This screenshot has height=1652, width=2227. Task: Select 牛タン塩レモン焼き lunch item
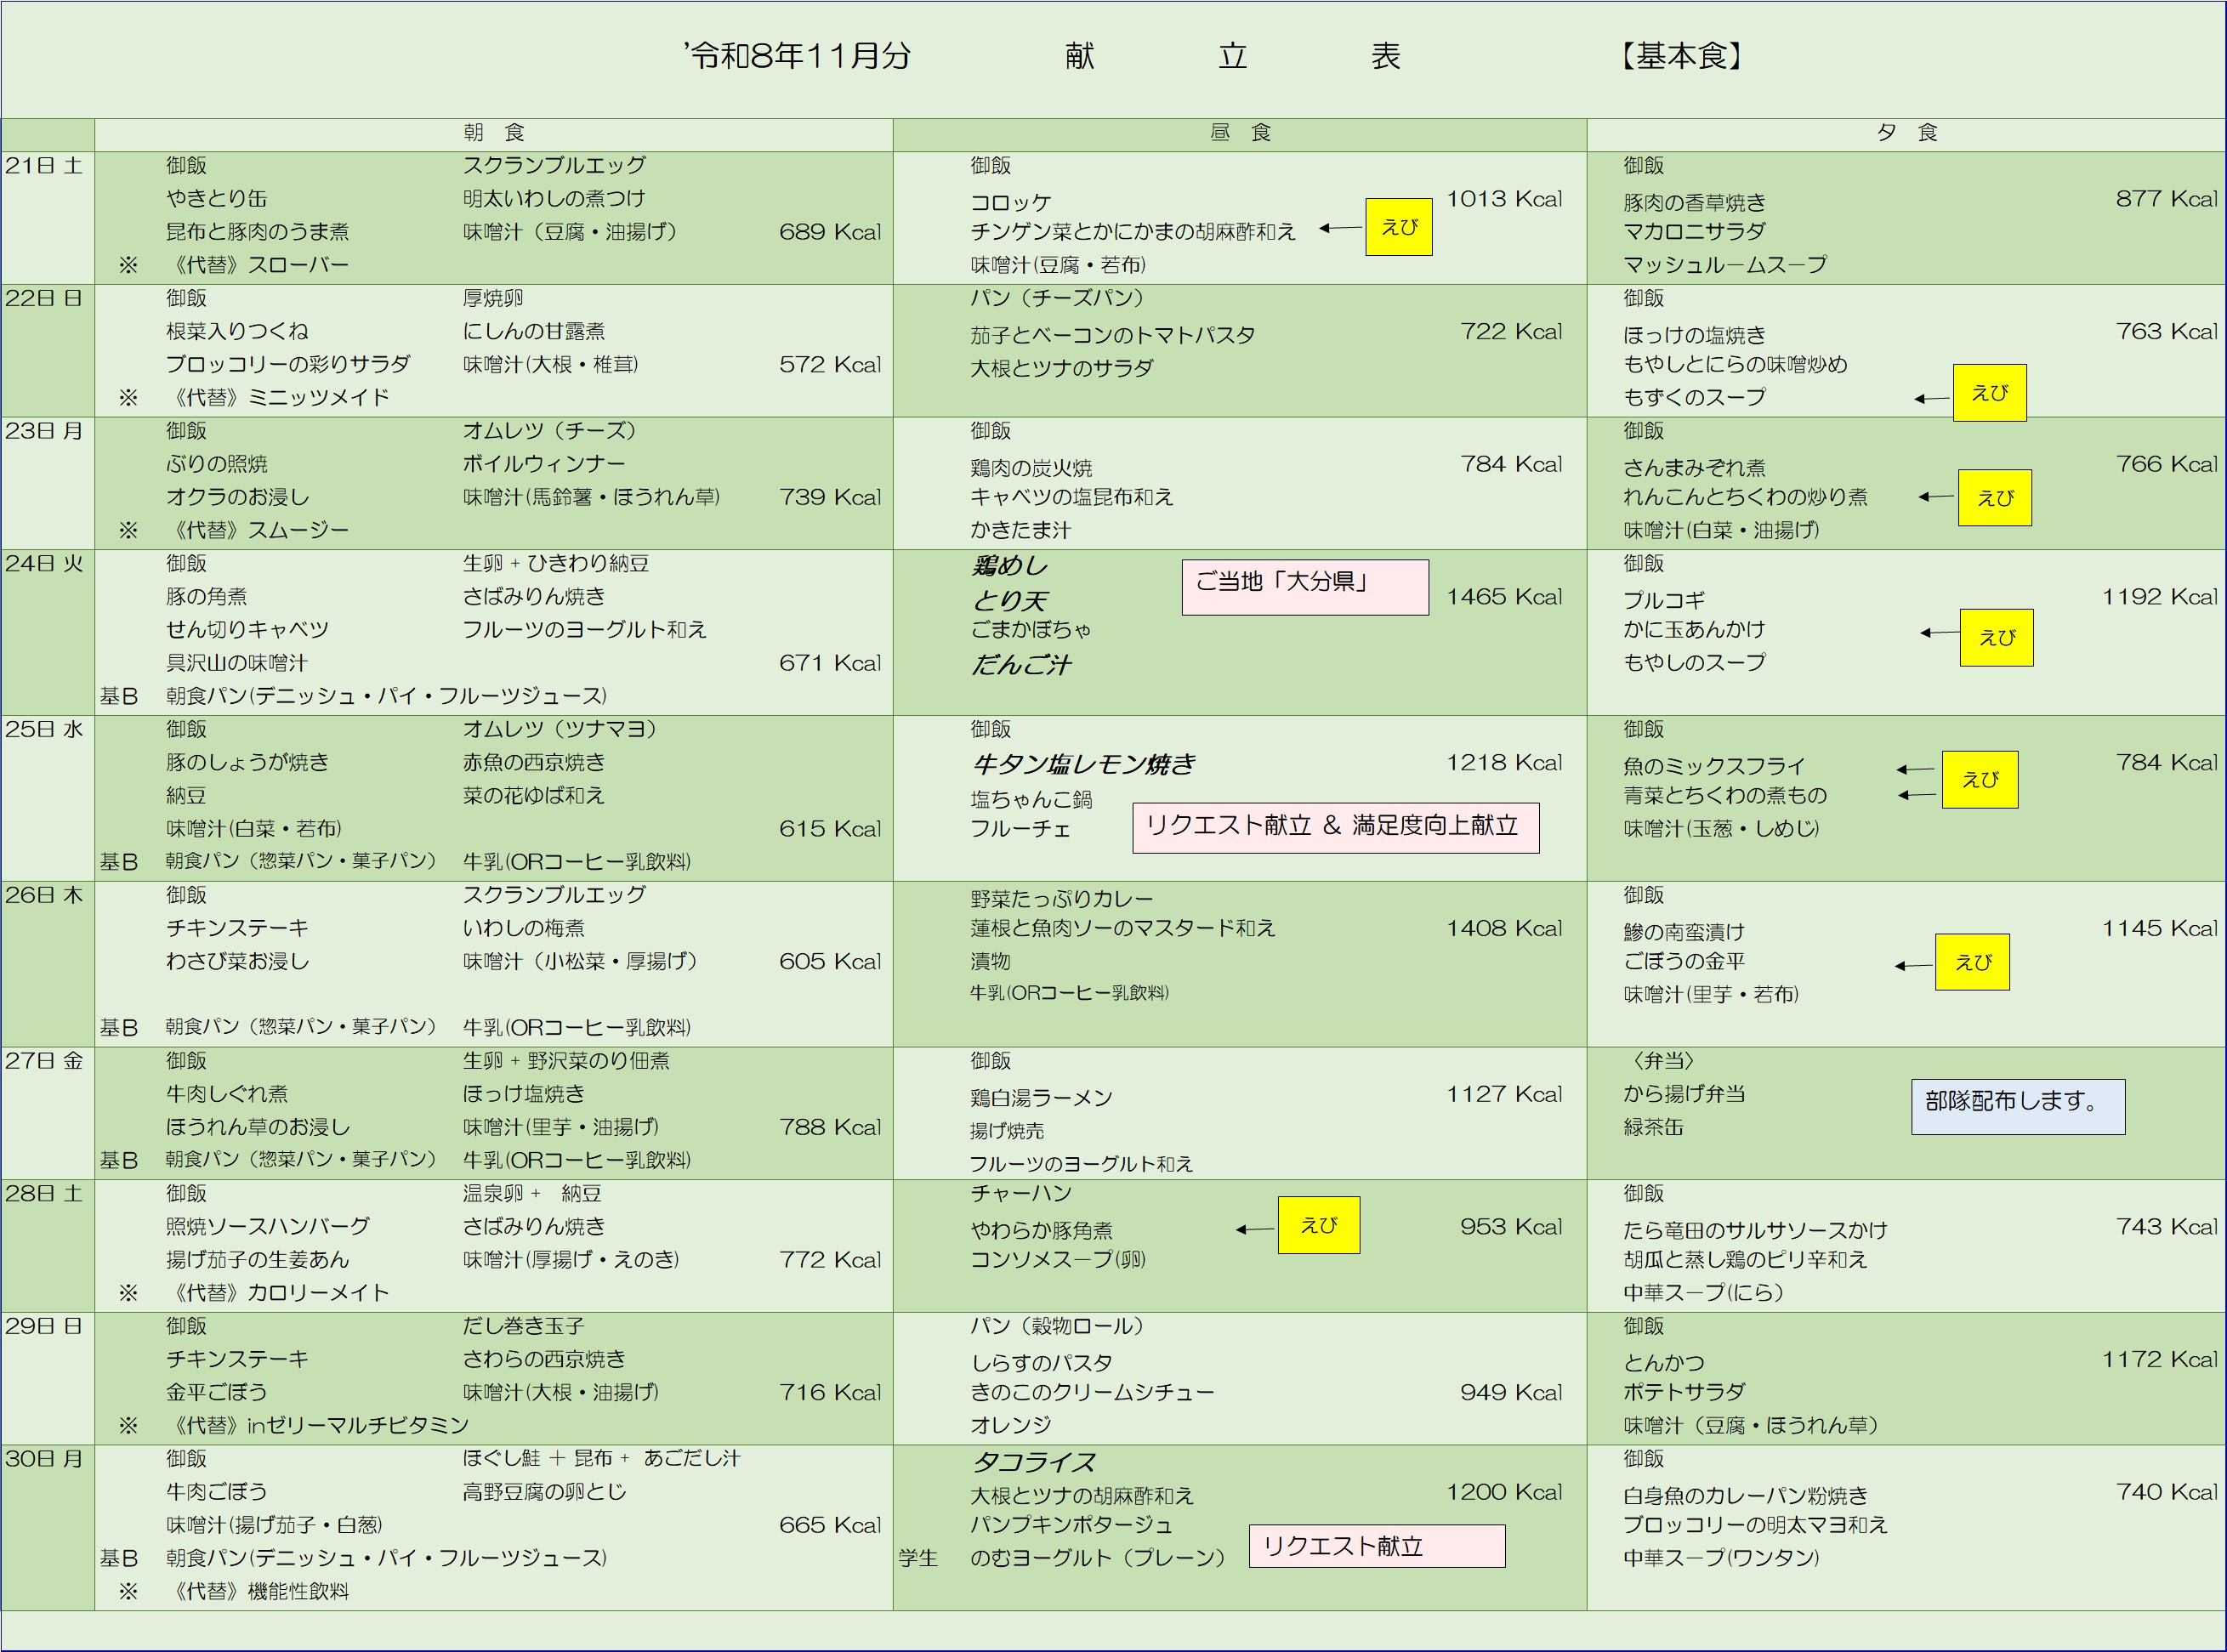pyautogui.click(x=1084, y=765)
